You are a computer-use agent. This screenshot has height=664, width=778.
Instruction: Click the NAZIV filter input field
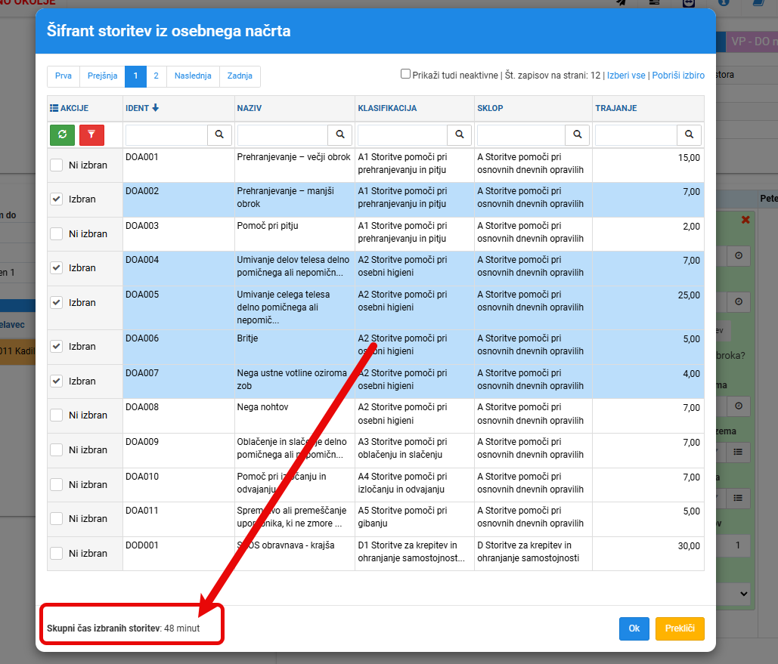click(x=282, y=134)
